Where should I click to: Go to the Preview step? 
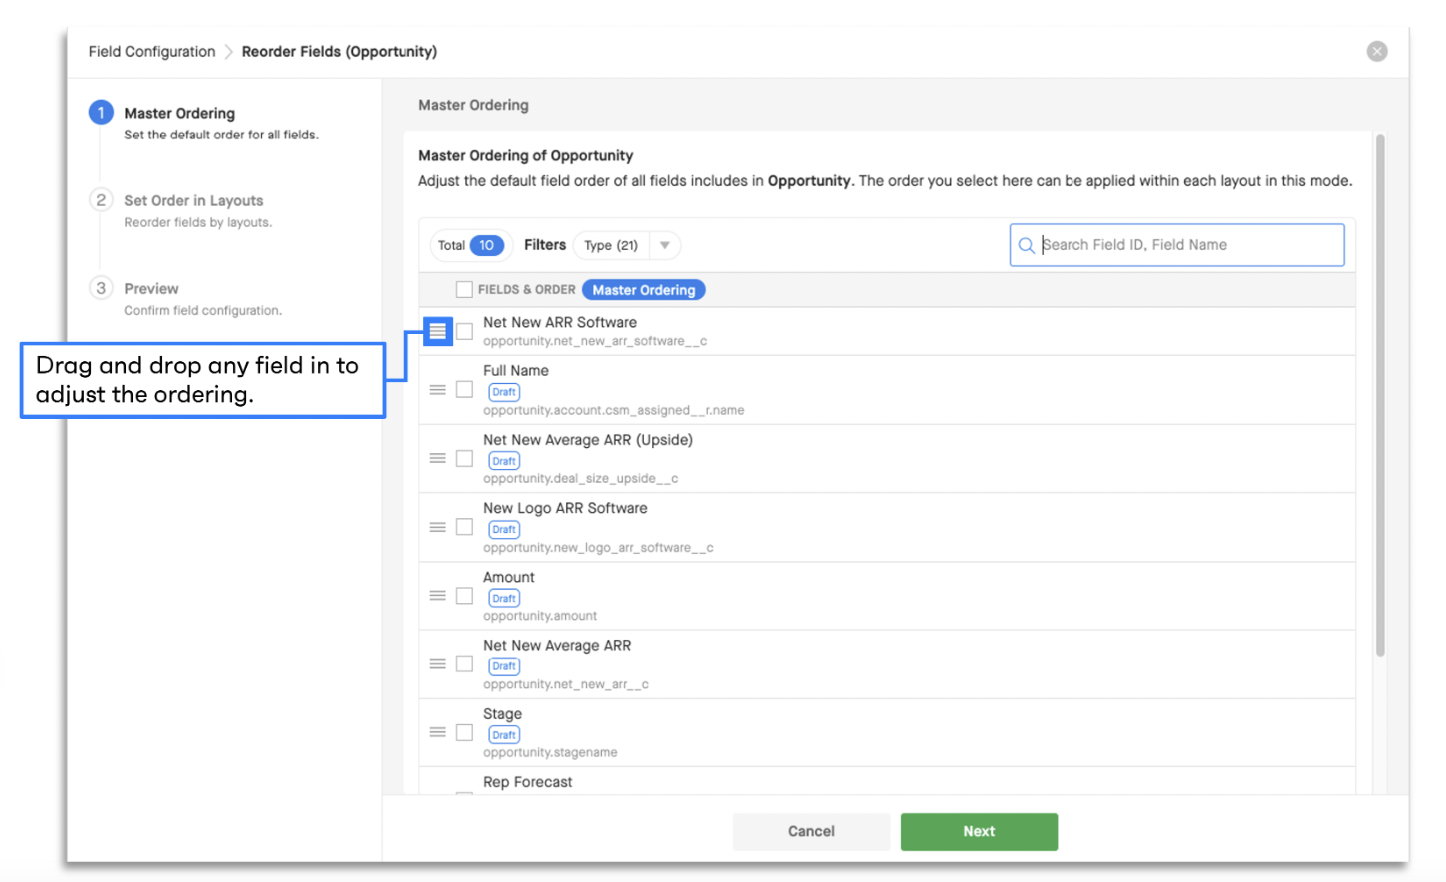click(151, 289)
